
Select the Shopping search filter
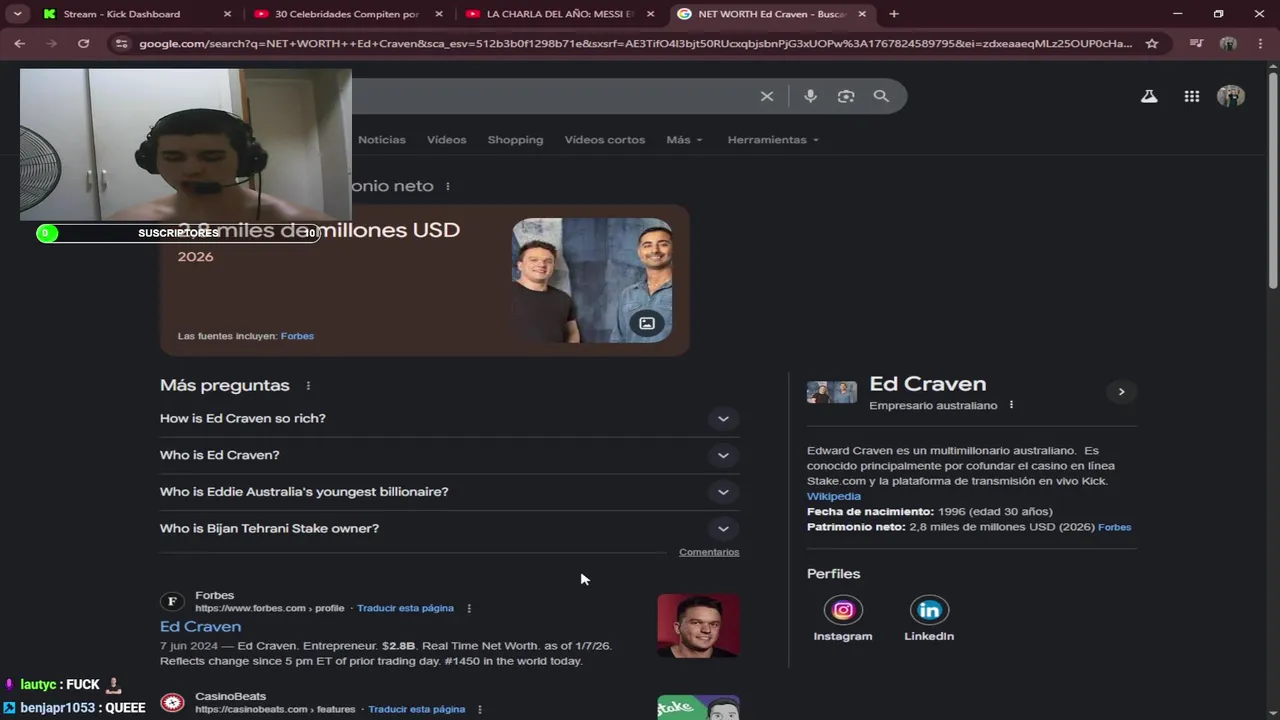pyautogui.click(x=515, y=140)
